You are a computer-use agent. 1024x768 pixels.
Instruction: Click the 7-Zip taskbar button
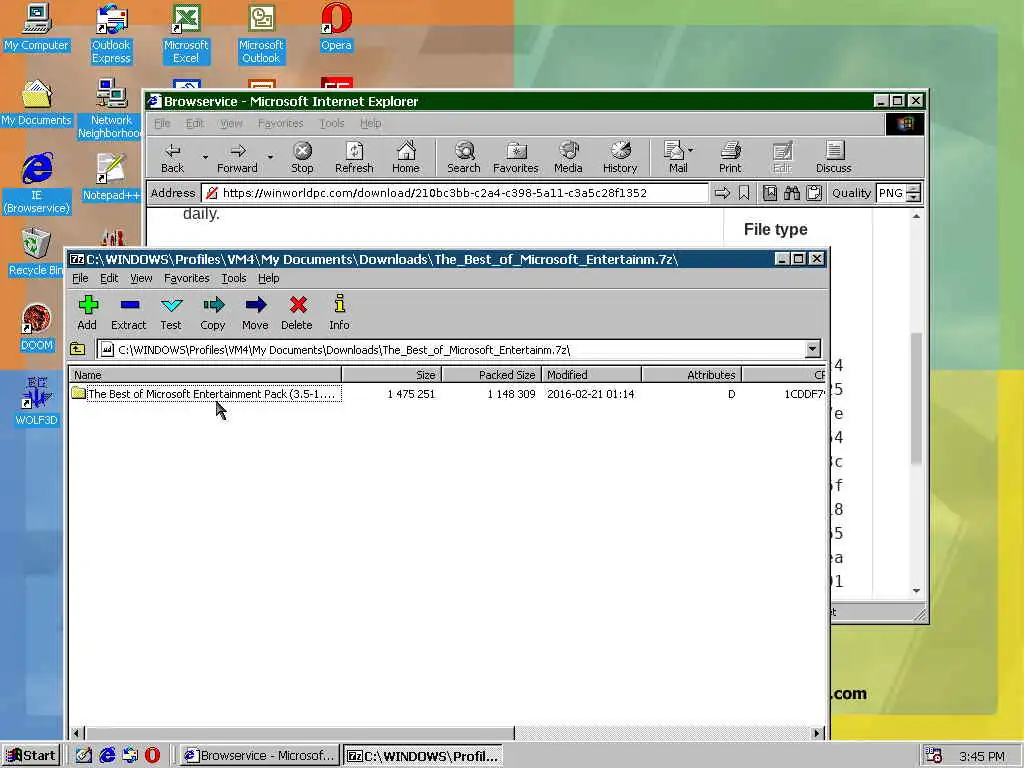[423, 756]
